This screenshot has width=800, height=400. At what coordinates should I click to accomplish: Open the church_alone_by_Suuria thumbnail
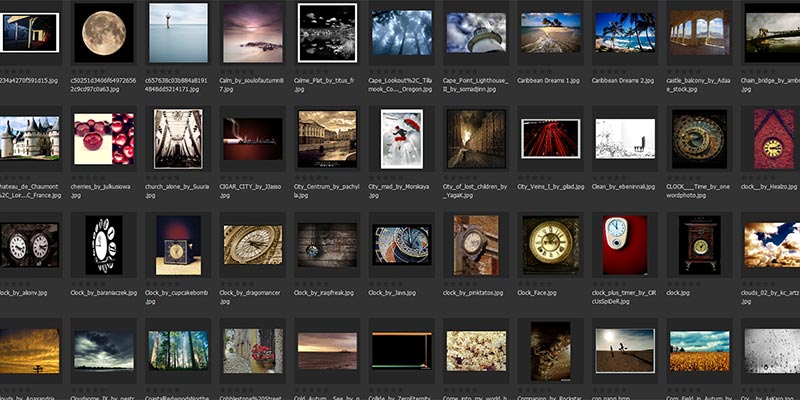point(179,139)
